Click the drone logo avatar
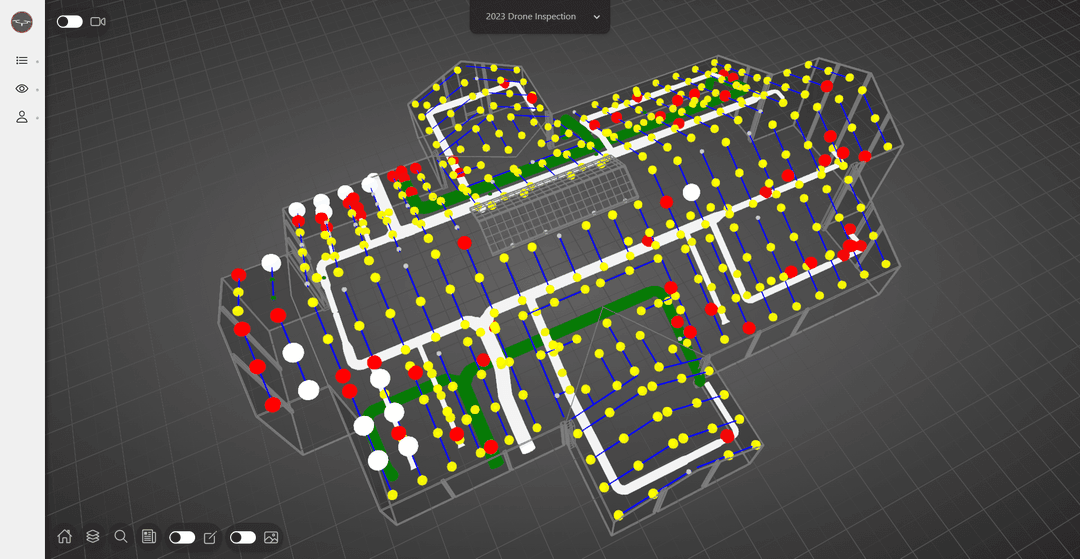 click(22, 22)
